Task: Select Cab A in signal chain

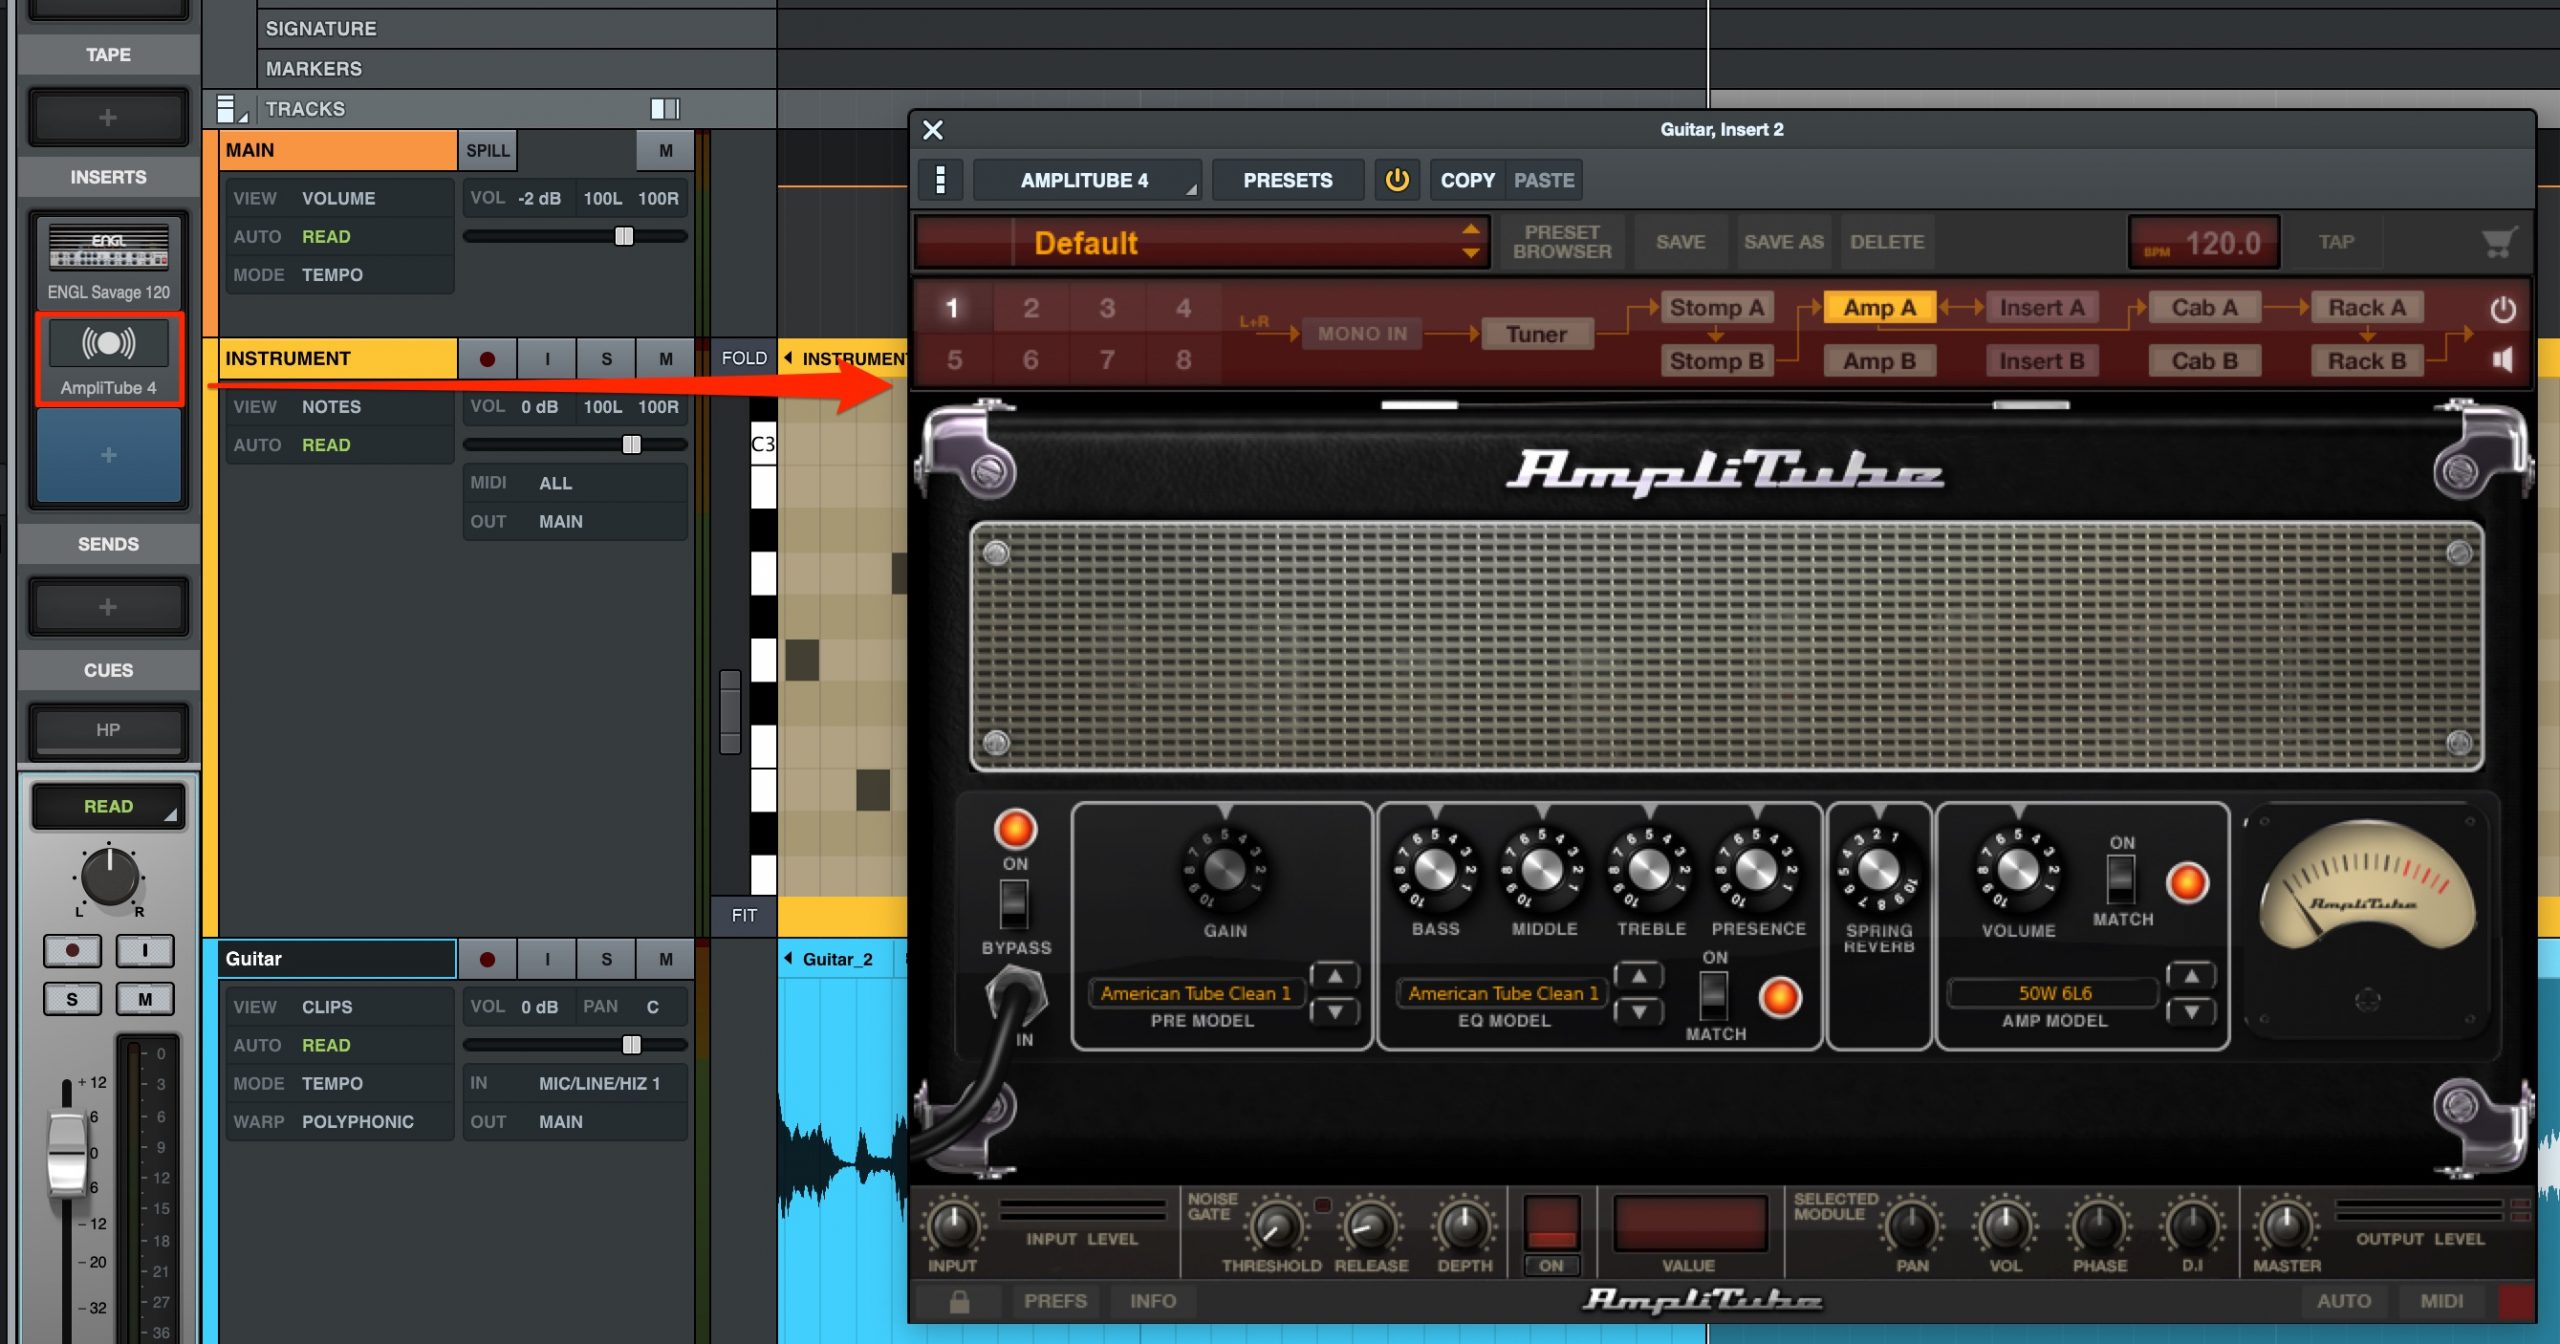Action: [x=2204, y=307]
